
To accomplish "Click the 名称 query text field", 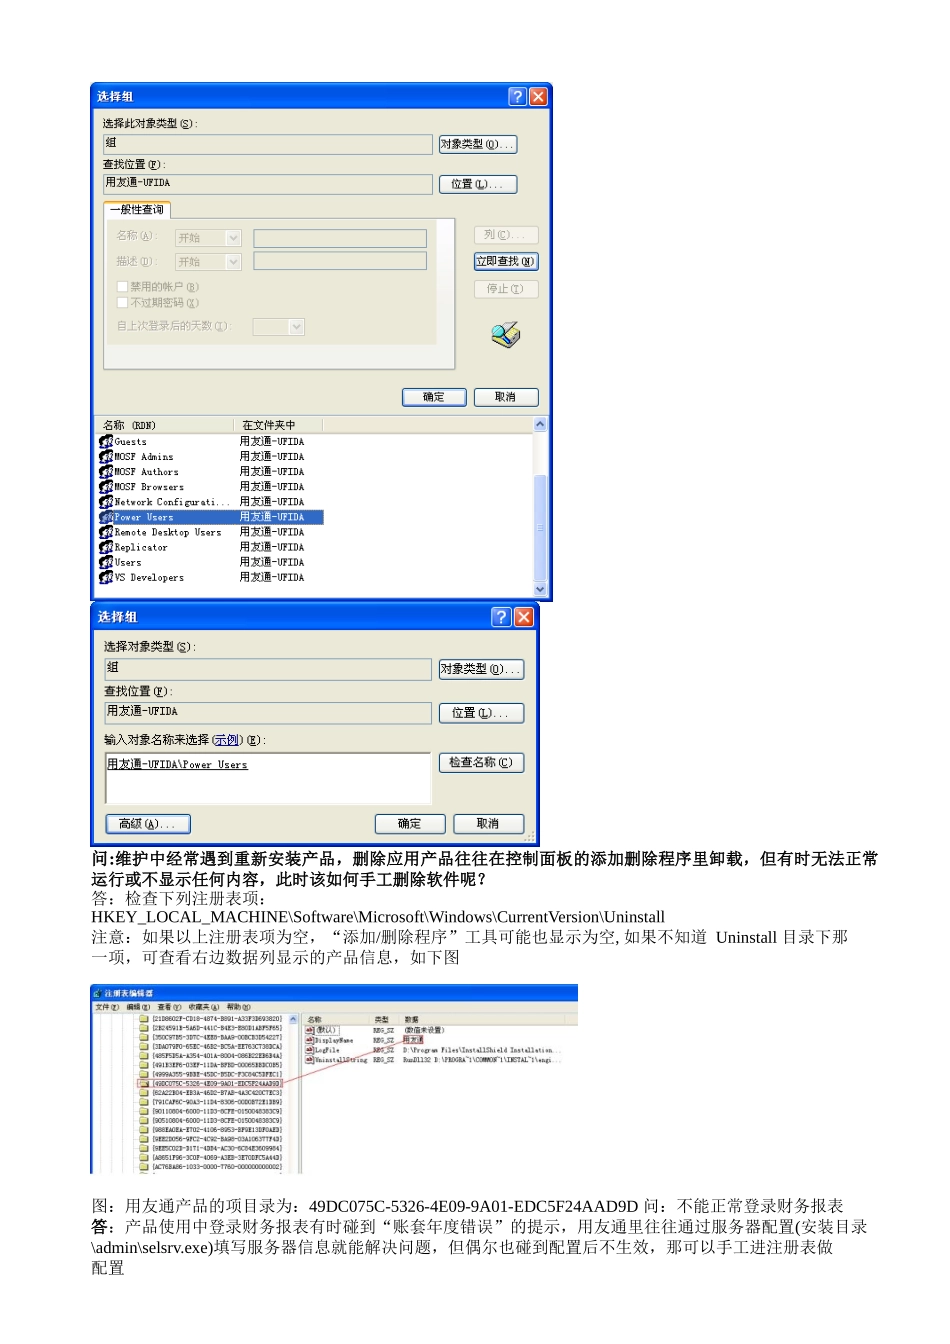I will [340, 238].
